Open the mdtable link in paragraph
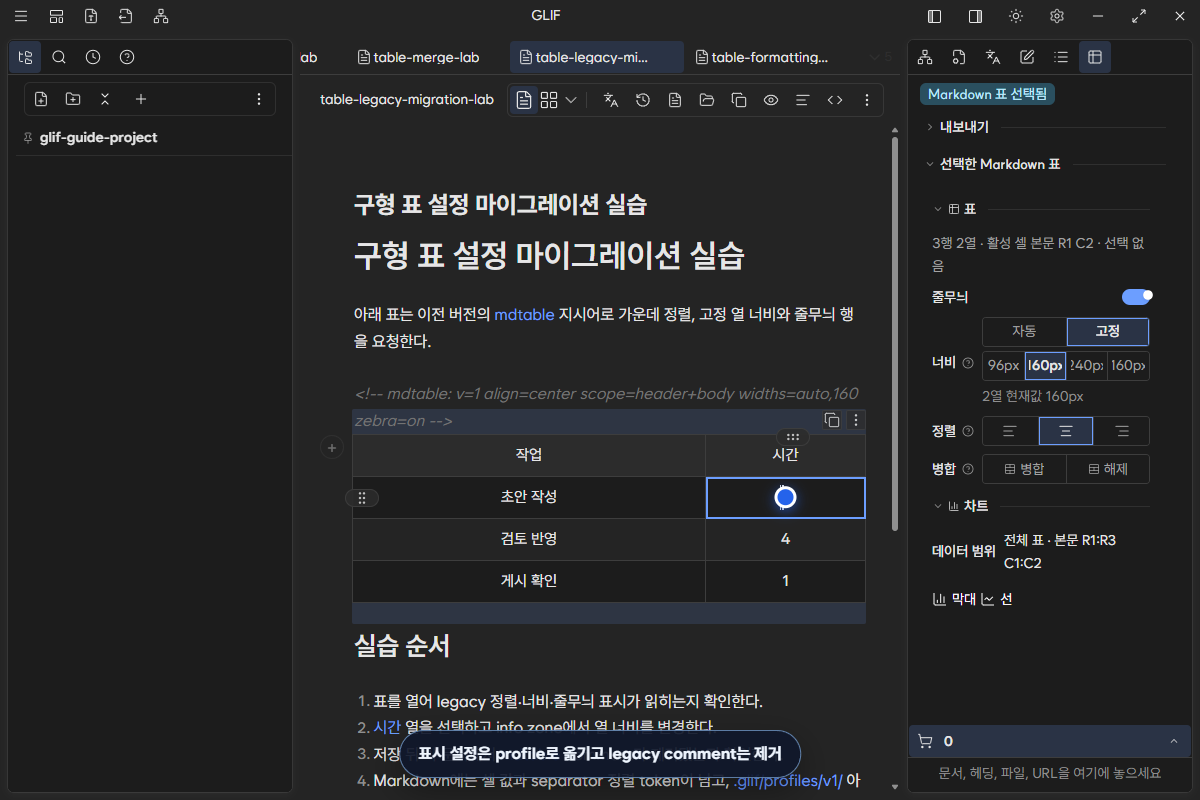This screenshot has height=800, width=1200. [x=524, y=314]
